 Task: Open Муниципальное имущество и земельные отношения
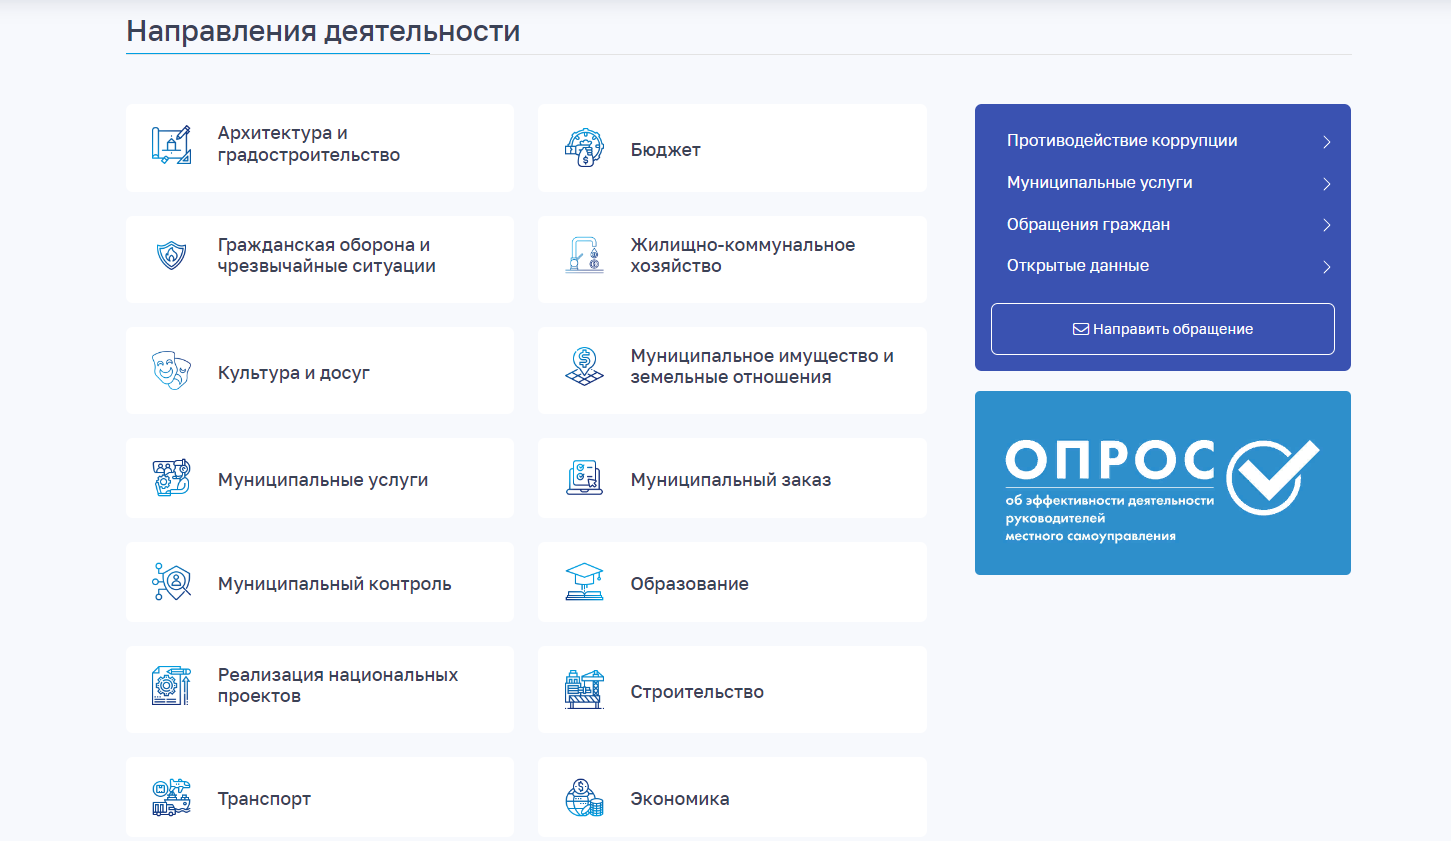761,367
